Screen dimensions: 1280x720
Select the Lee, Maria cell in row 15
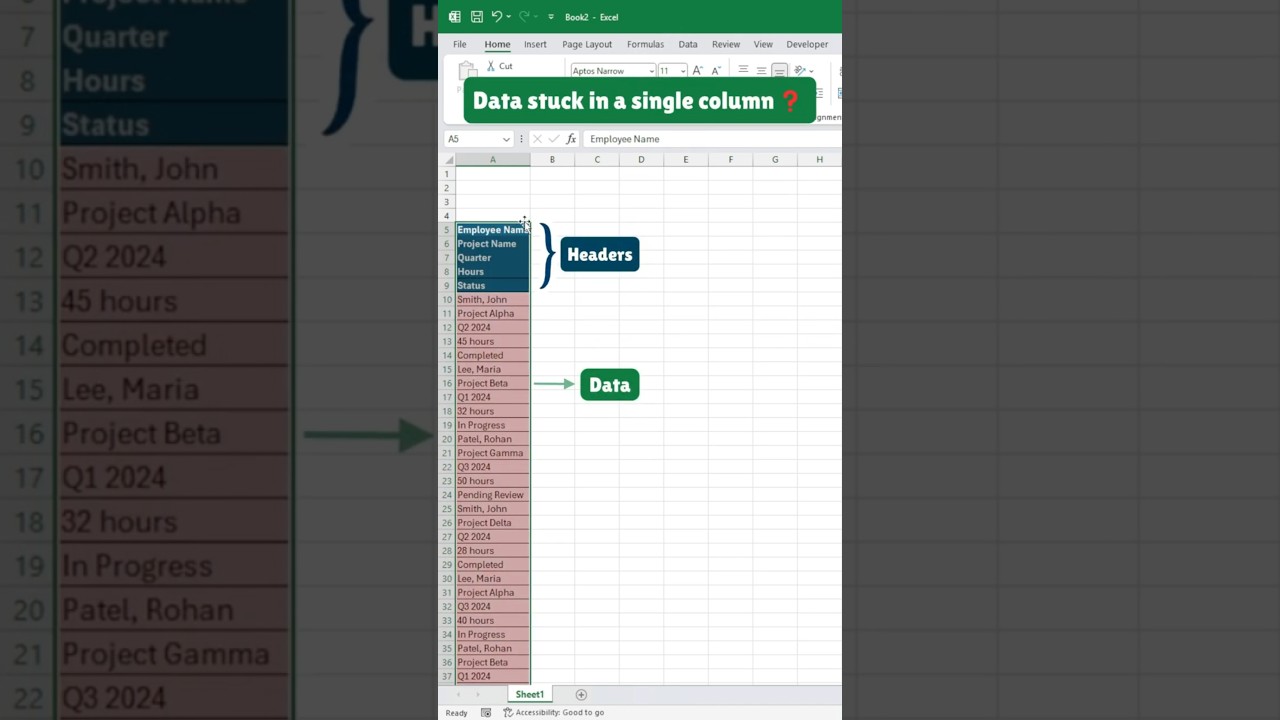(x=493, y=370)
